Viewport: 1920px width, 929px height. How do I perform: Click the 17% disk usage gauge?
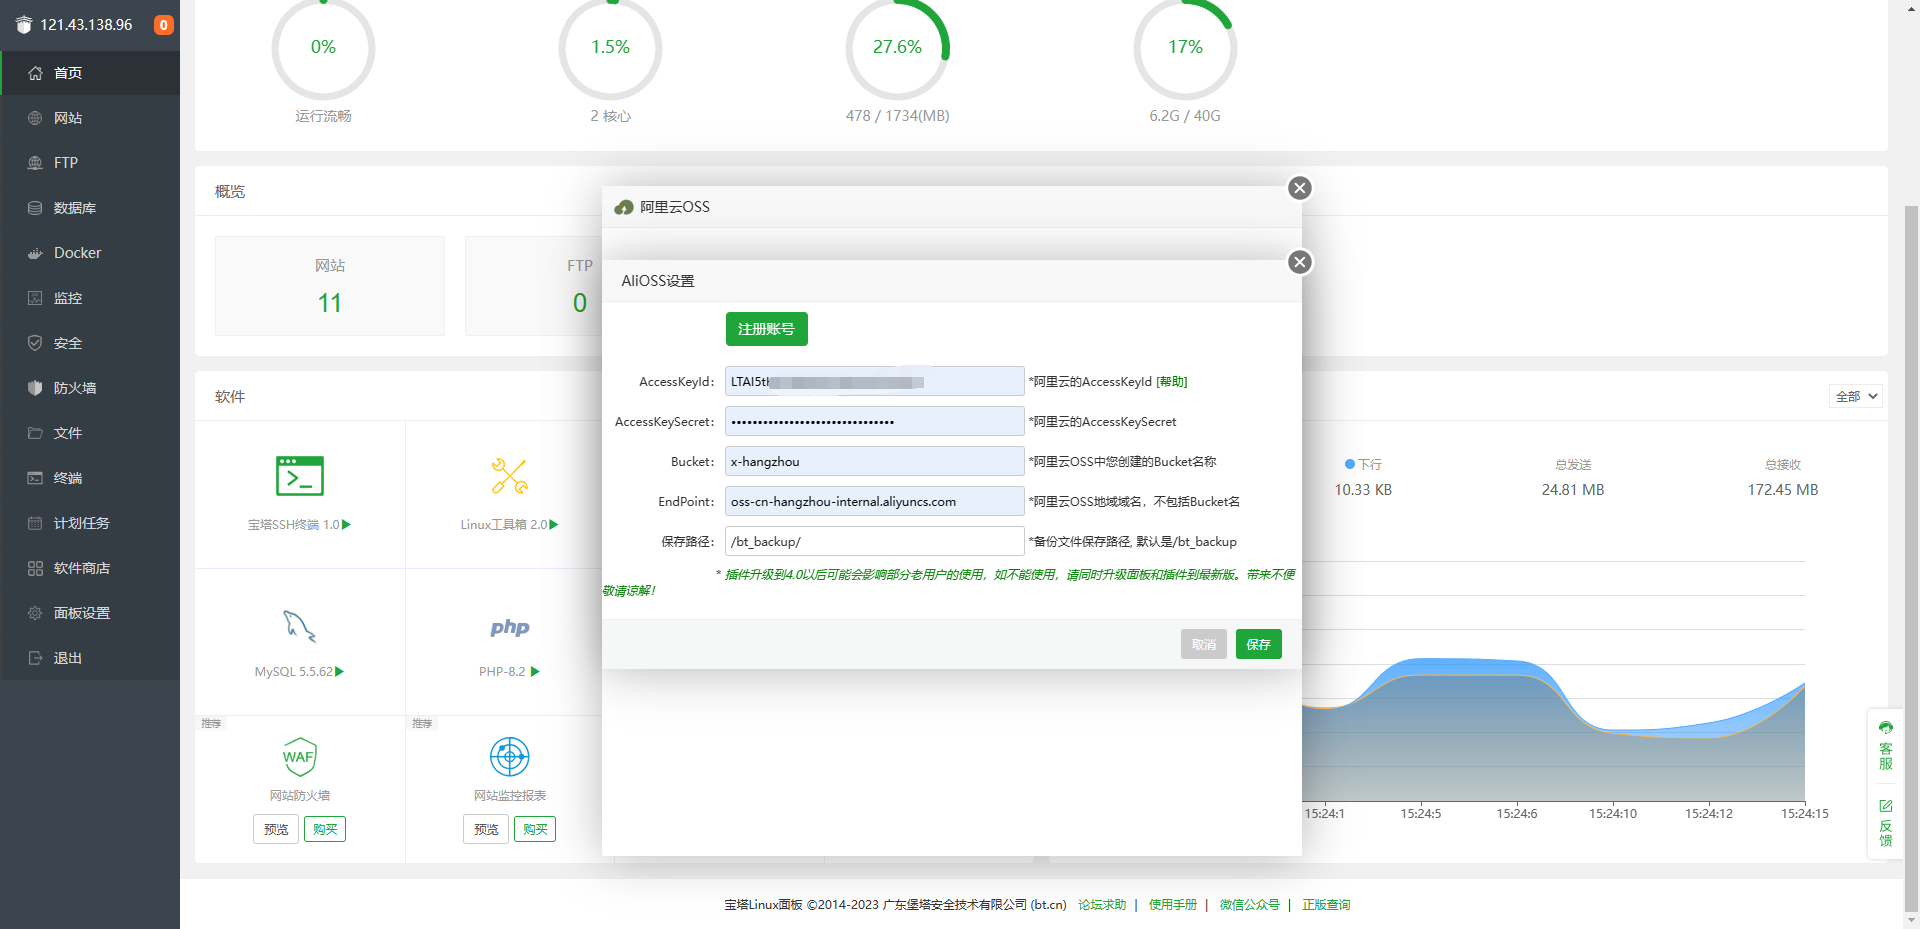click(1185, 47)
